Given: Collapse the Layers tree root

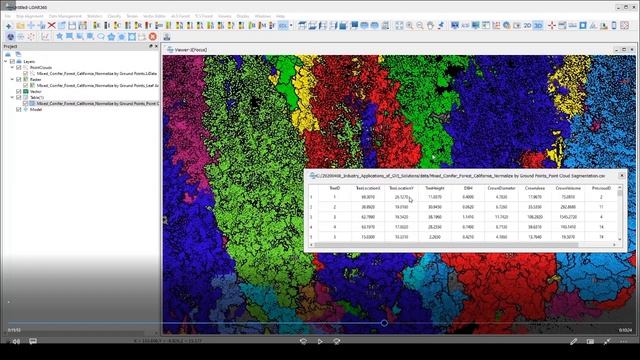Looking at the screenshot, I should tap(6, 62).
